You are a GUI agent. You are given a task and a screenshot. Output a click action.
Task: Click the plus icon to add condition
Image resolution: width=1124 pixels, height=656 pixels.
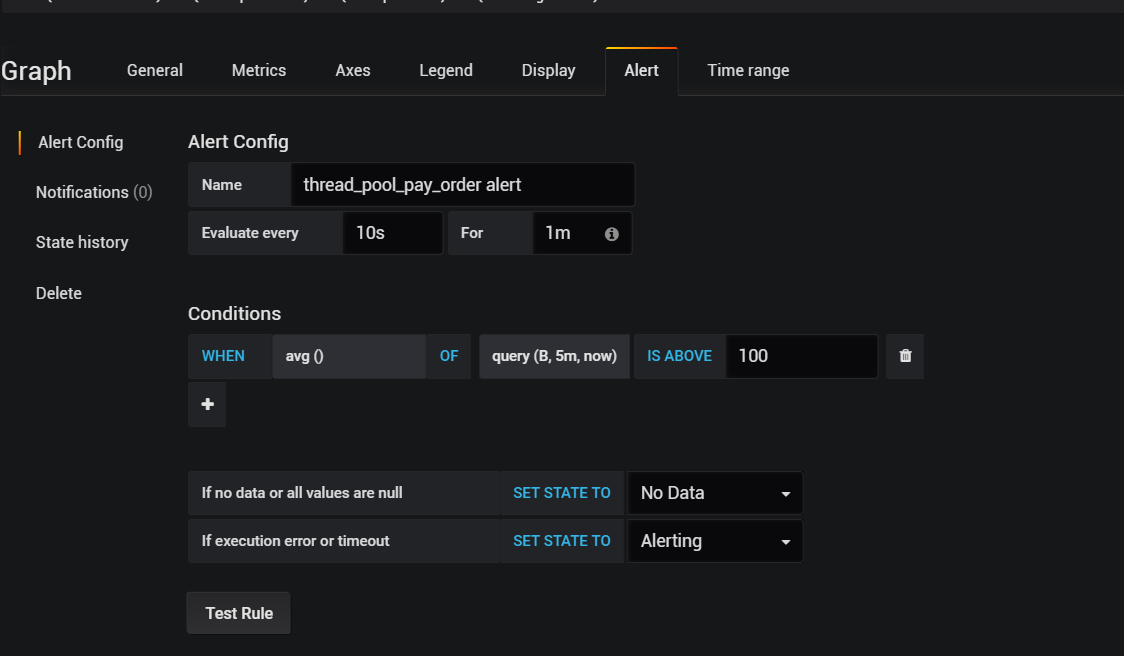point(207,404)
